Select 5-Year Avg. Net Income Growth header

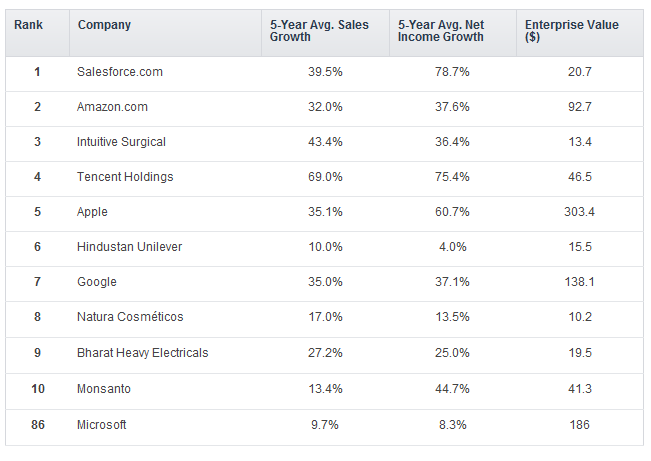440,31
